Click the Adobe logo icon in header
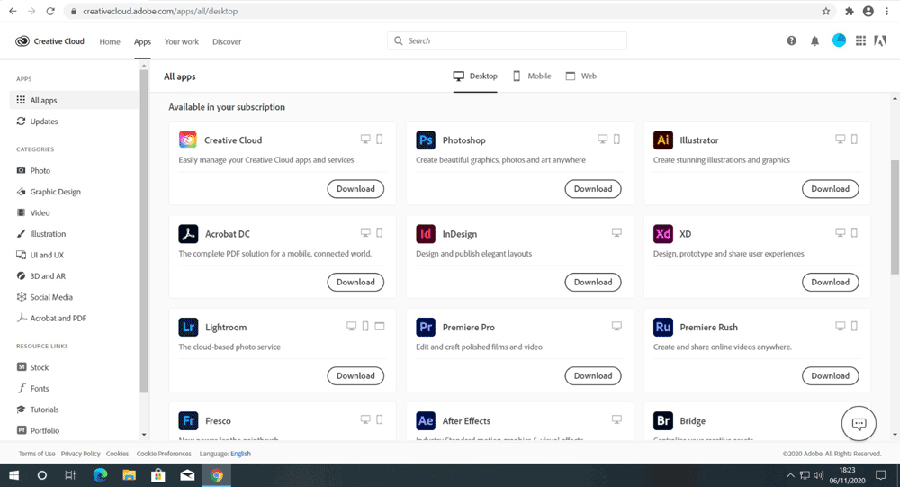Image resolution: width=900 pixels, height=487 pixels. pyautogui.click(x=880, y=41)
